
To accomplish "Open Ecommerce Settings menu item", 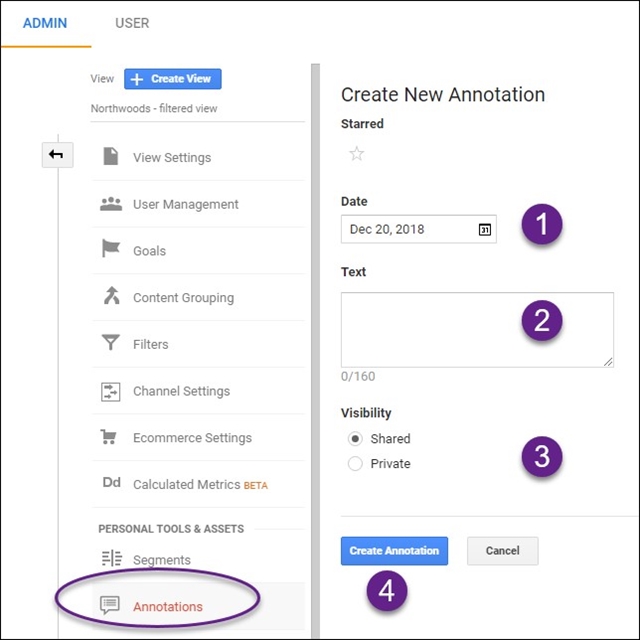I will click(199, 438).
